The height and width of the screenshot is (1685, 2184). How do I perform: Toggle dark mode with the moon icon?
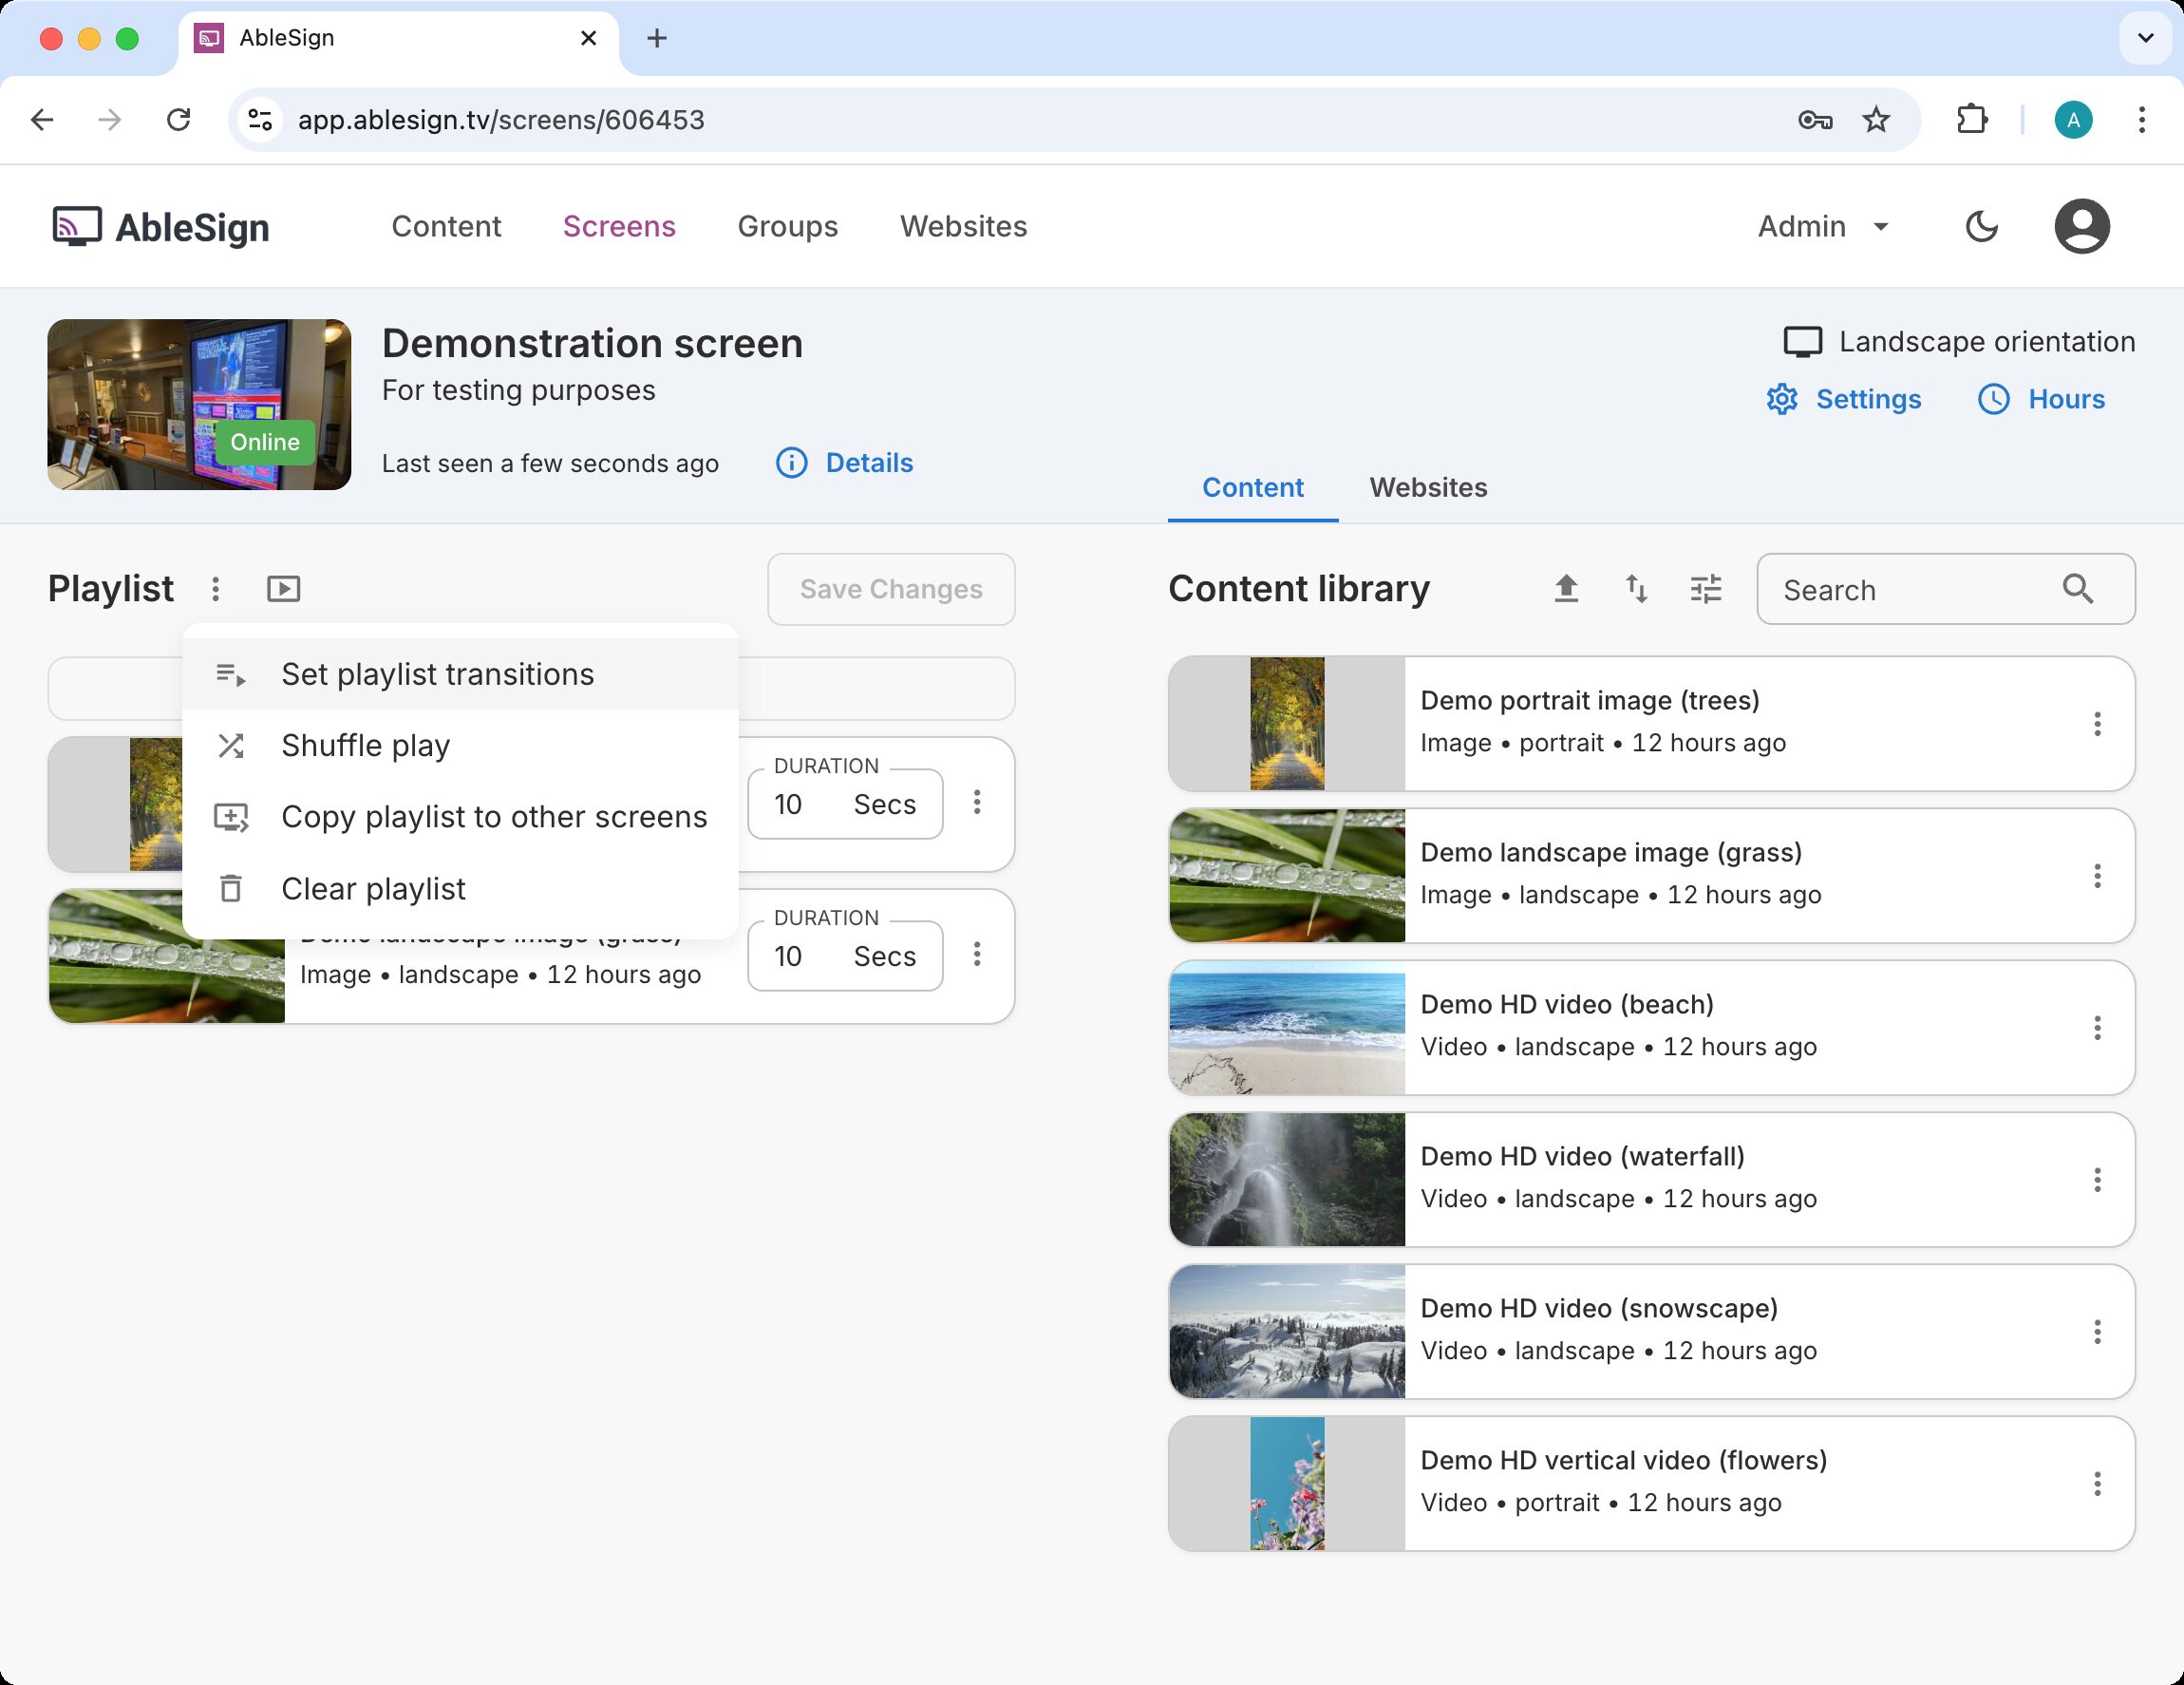pos(1981,227)
